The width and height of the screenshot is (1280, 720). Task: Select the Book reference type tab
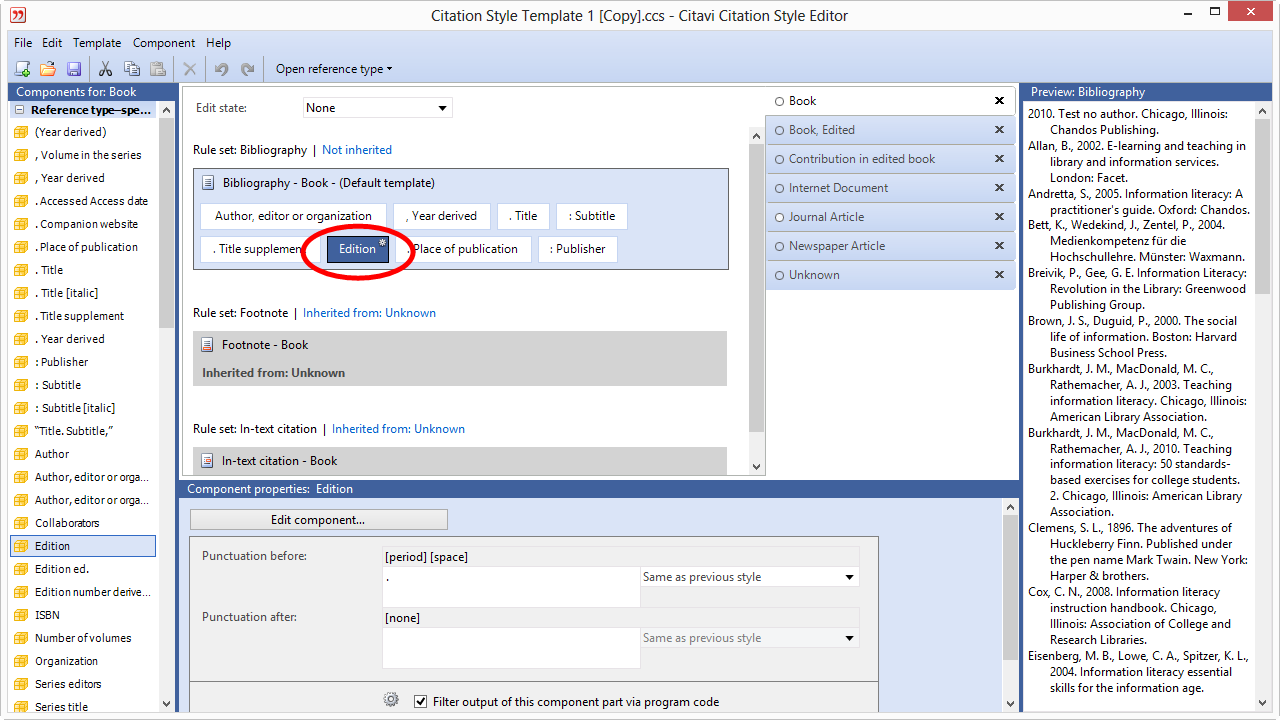point(890,101)
